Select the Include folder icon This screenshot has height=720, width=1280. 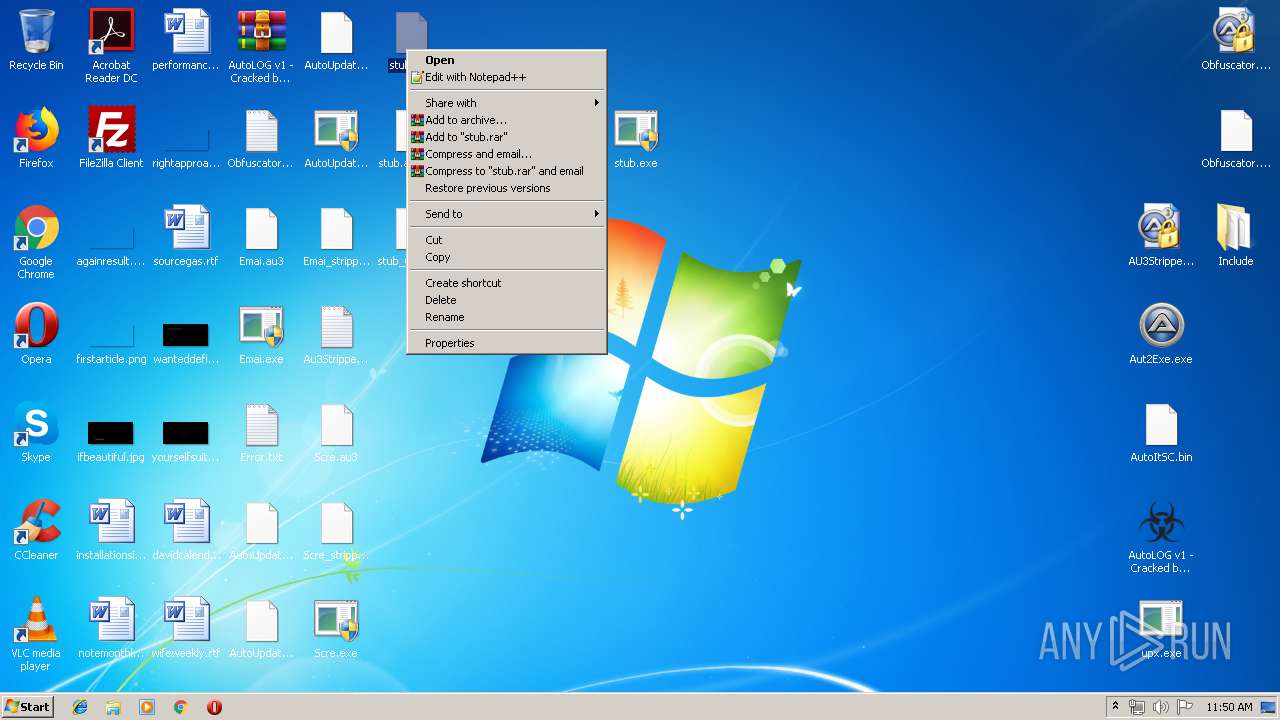(x=1236, y=236)
